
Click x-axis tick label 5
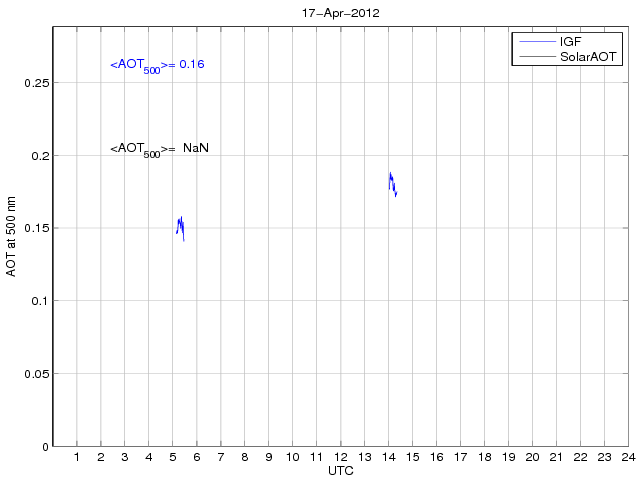(x=173, y=457)
